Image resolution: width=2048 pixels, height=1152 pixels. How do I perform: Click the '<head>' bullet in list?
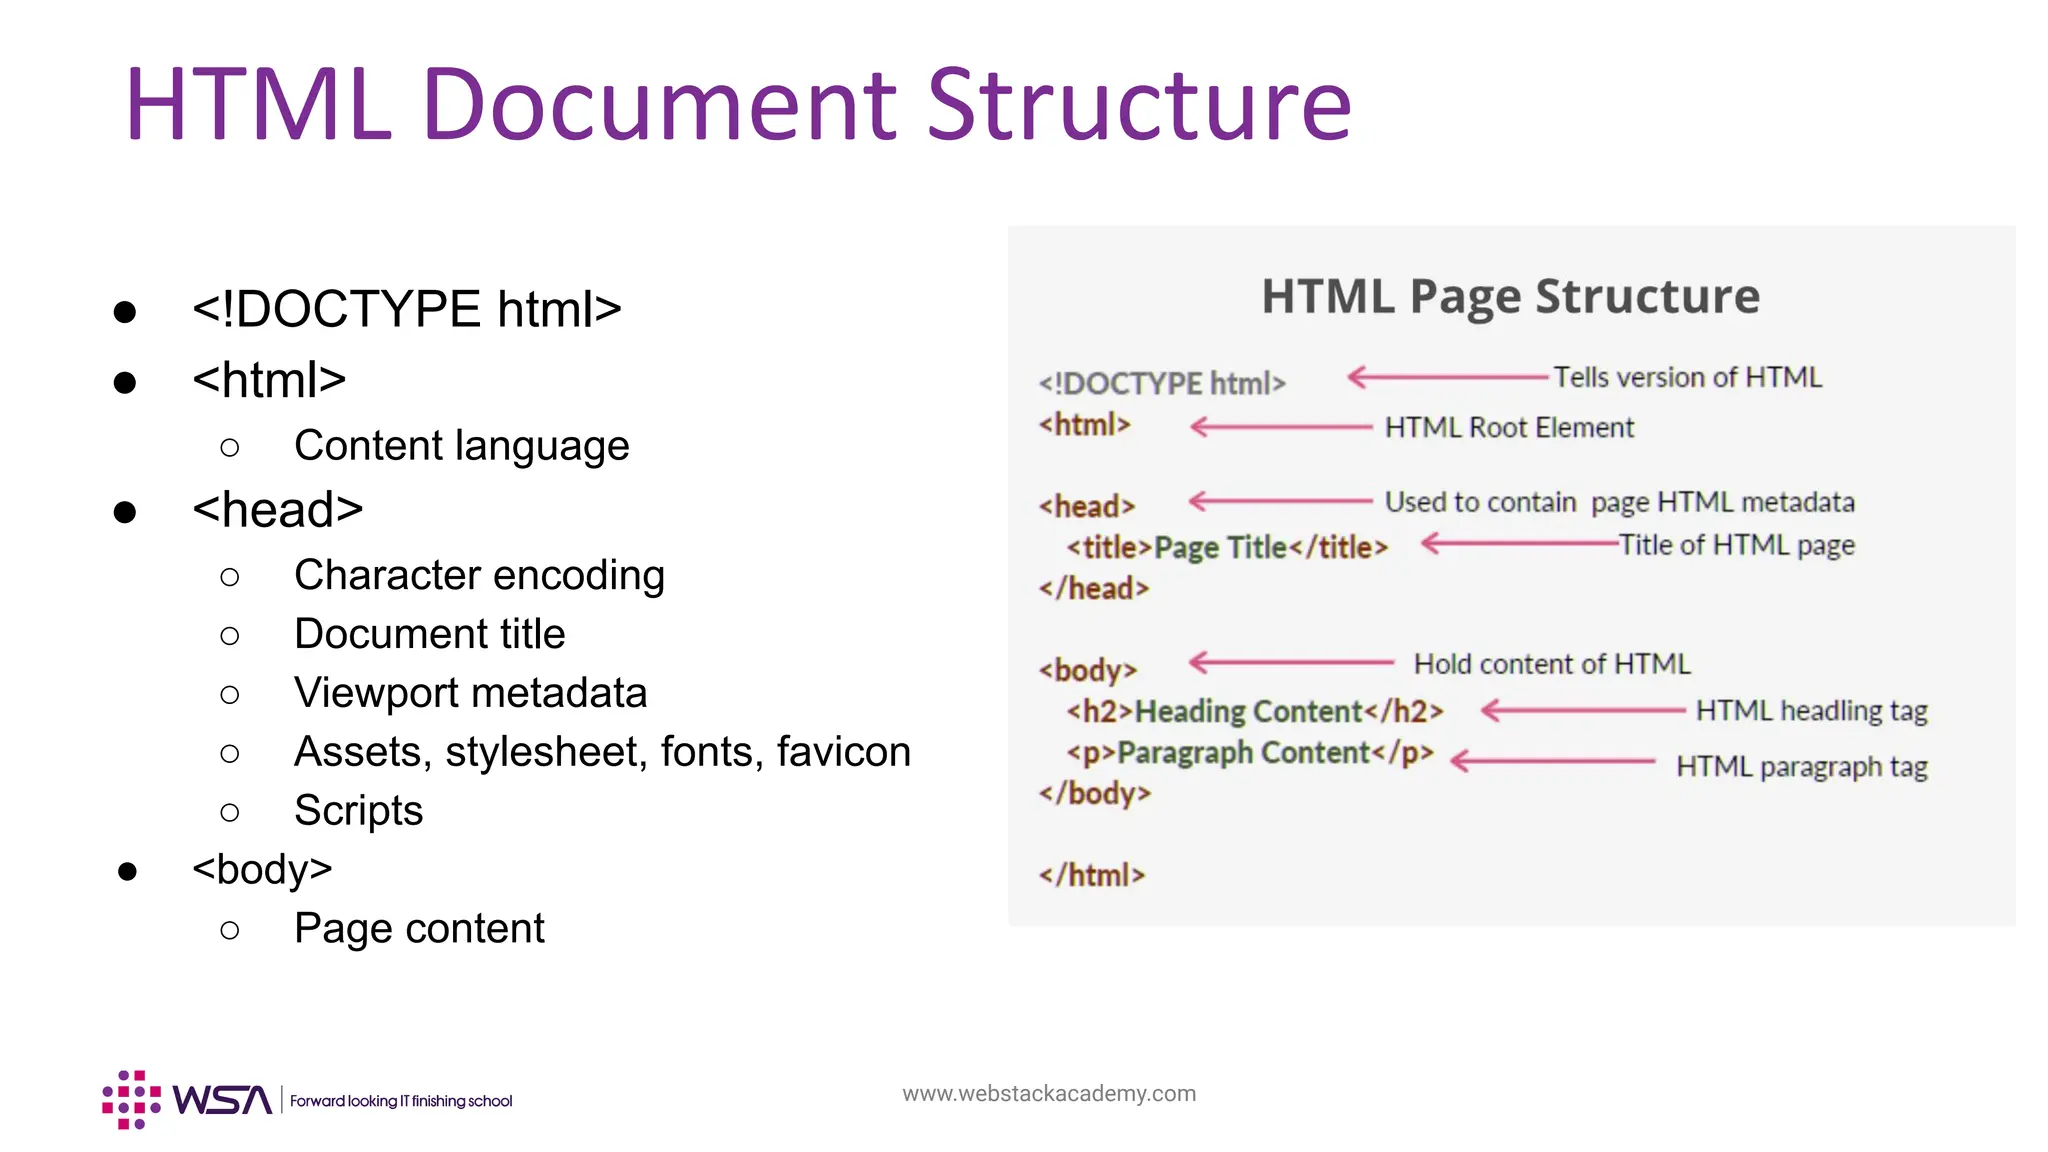pos(277,509)
